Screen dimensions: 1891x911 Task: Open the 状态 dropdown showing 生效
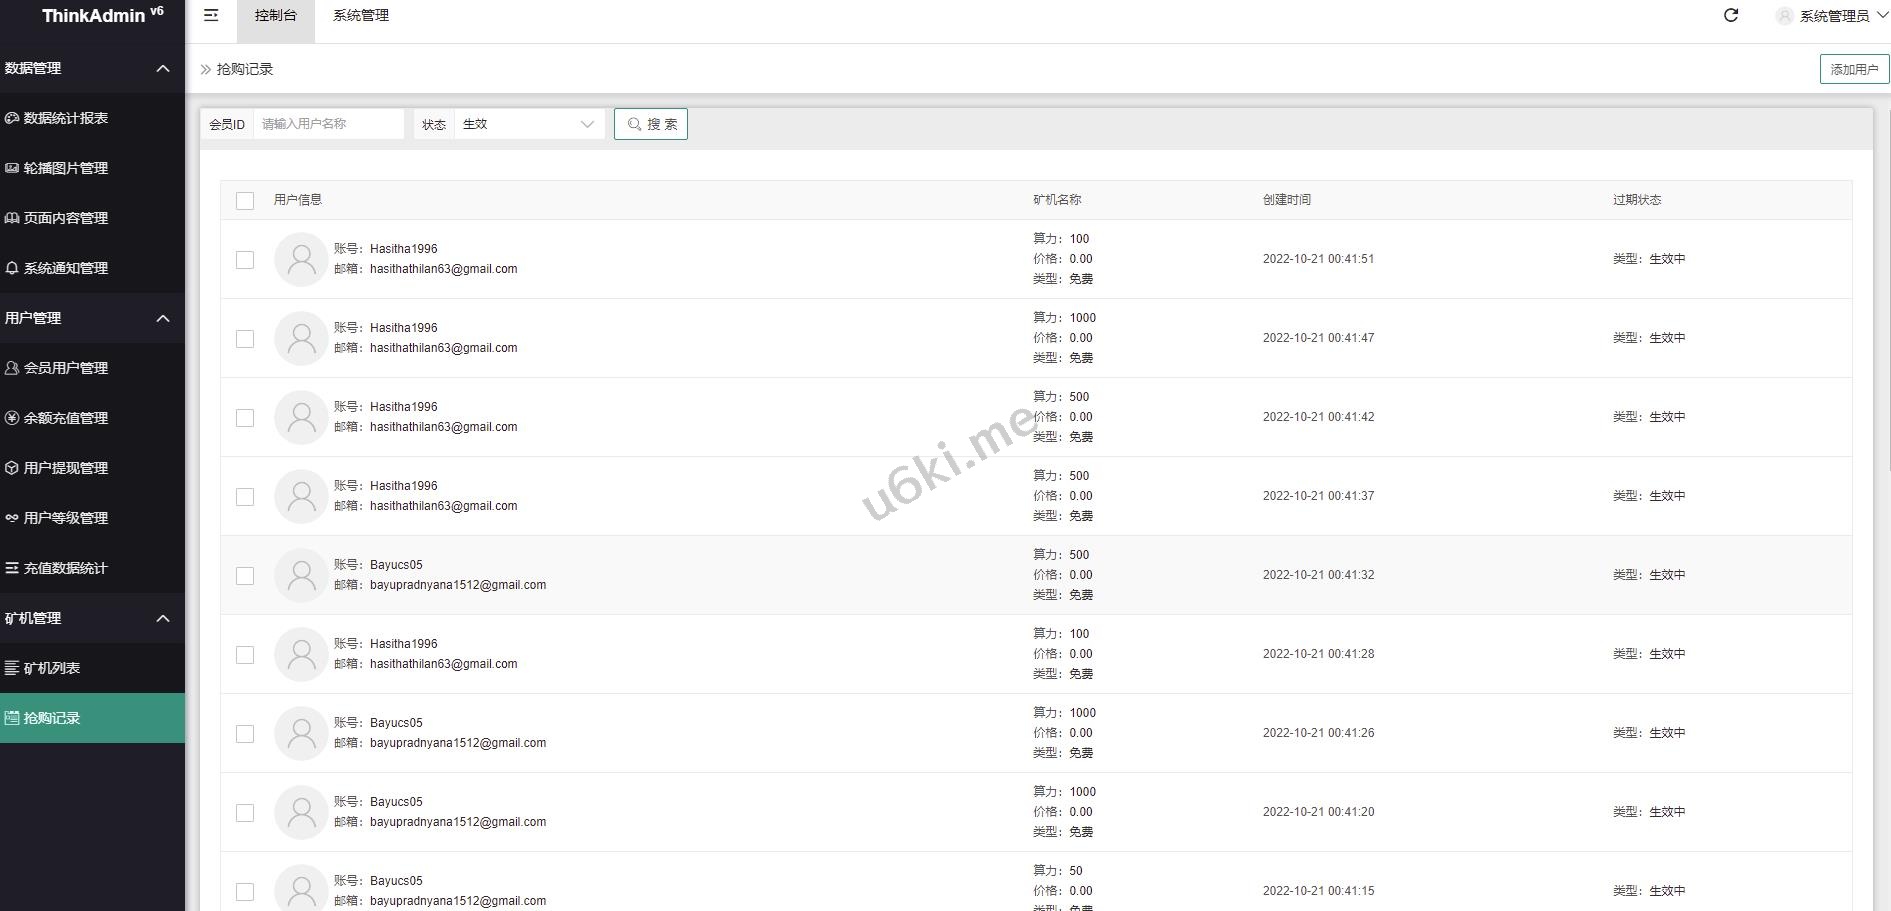point(528,124)
